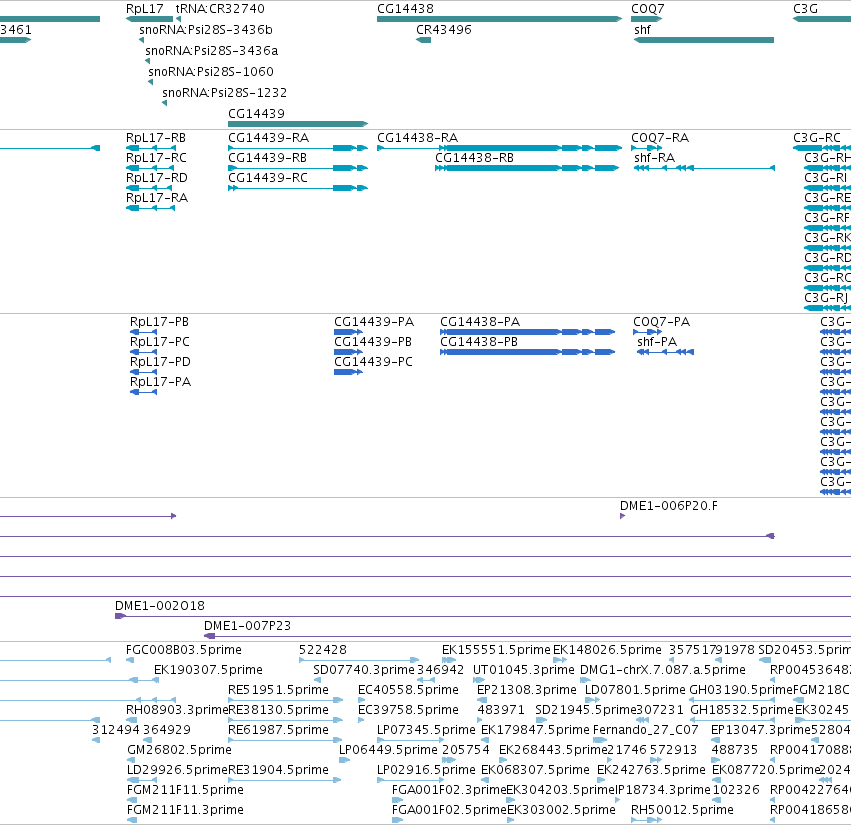Select the COQ7-PA protein
851x825 pixels.
click(x=647, y=332)
